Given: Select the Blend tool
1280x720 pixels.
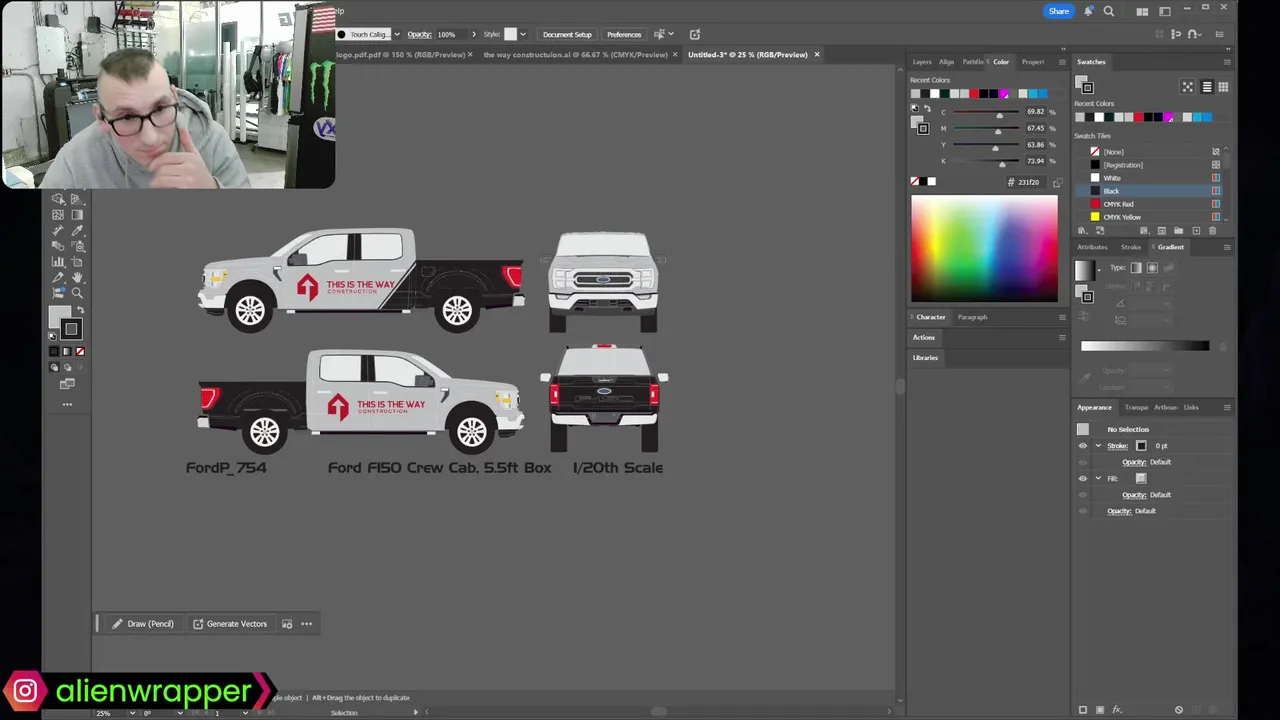Looking at the screenshot, I should (58, 246).
